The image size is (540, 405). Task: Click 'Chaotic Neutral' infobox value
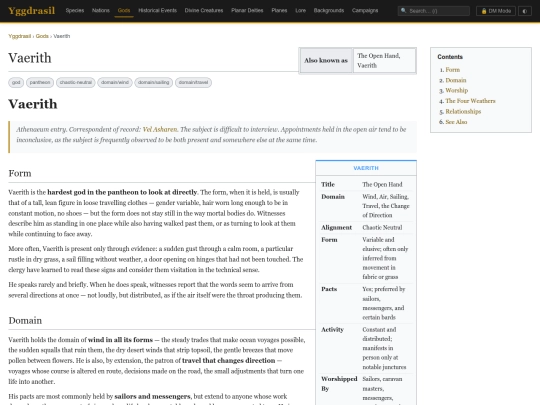(x=382, y=228)
